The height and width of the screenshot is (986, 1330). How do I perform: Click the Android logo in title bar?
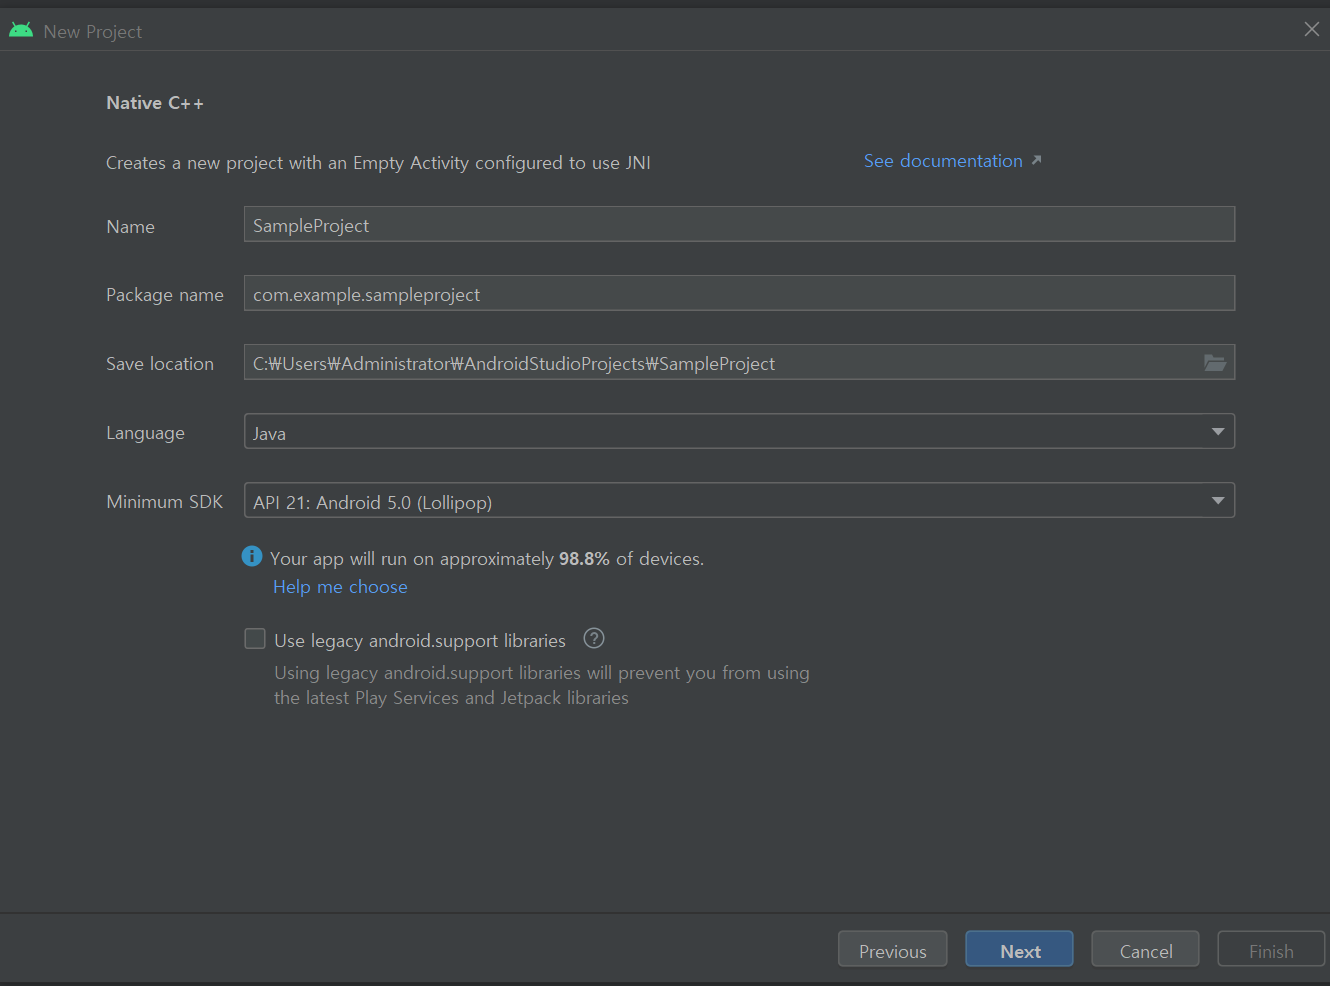[x=21, y=30]
